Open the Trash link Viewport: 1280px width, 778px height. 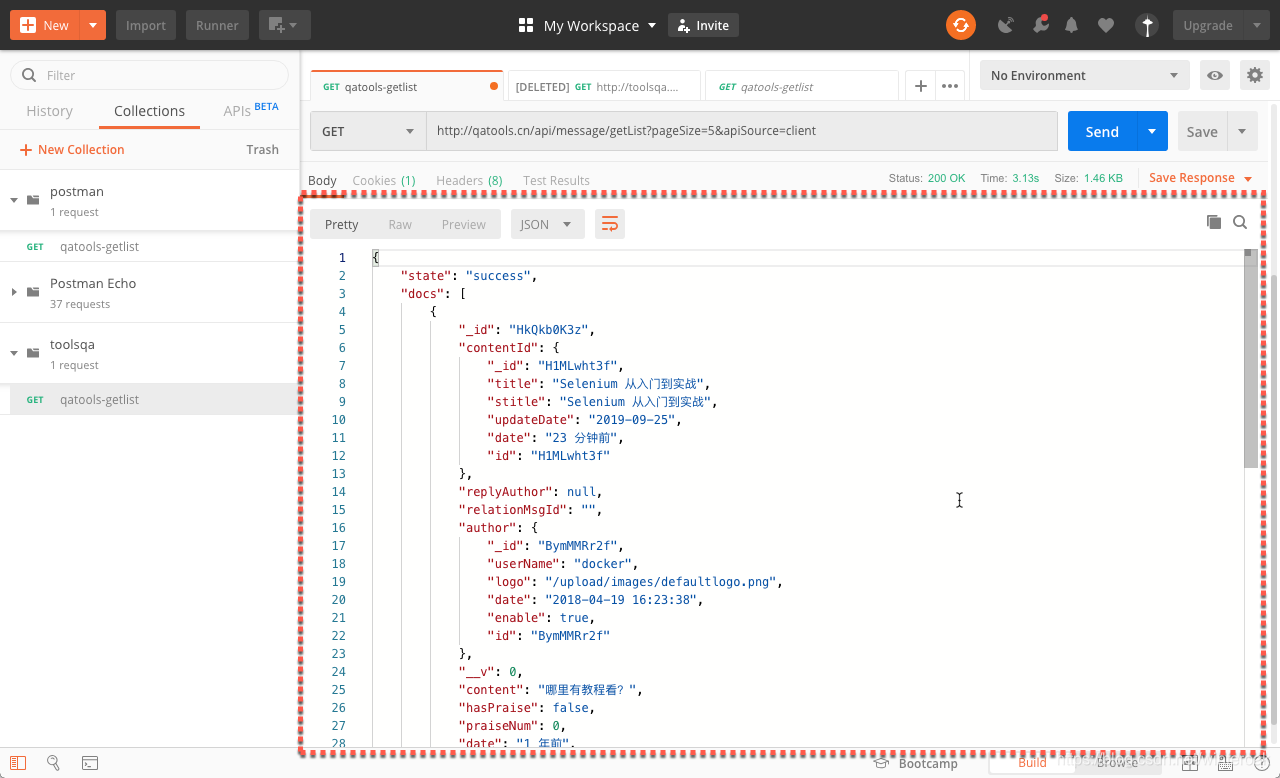262,149
